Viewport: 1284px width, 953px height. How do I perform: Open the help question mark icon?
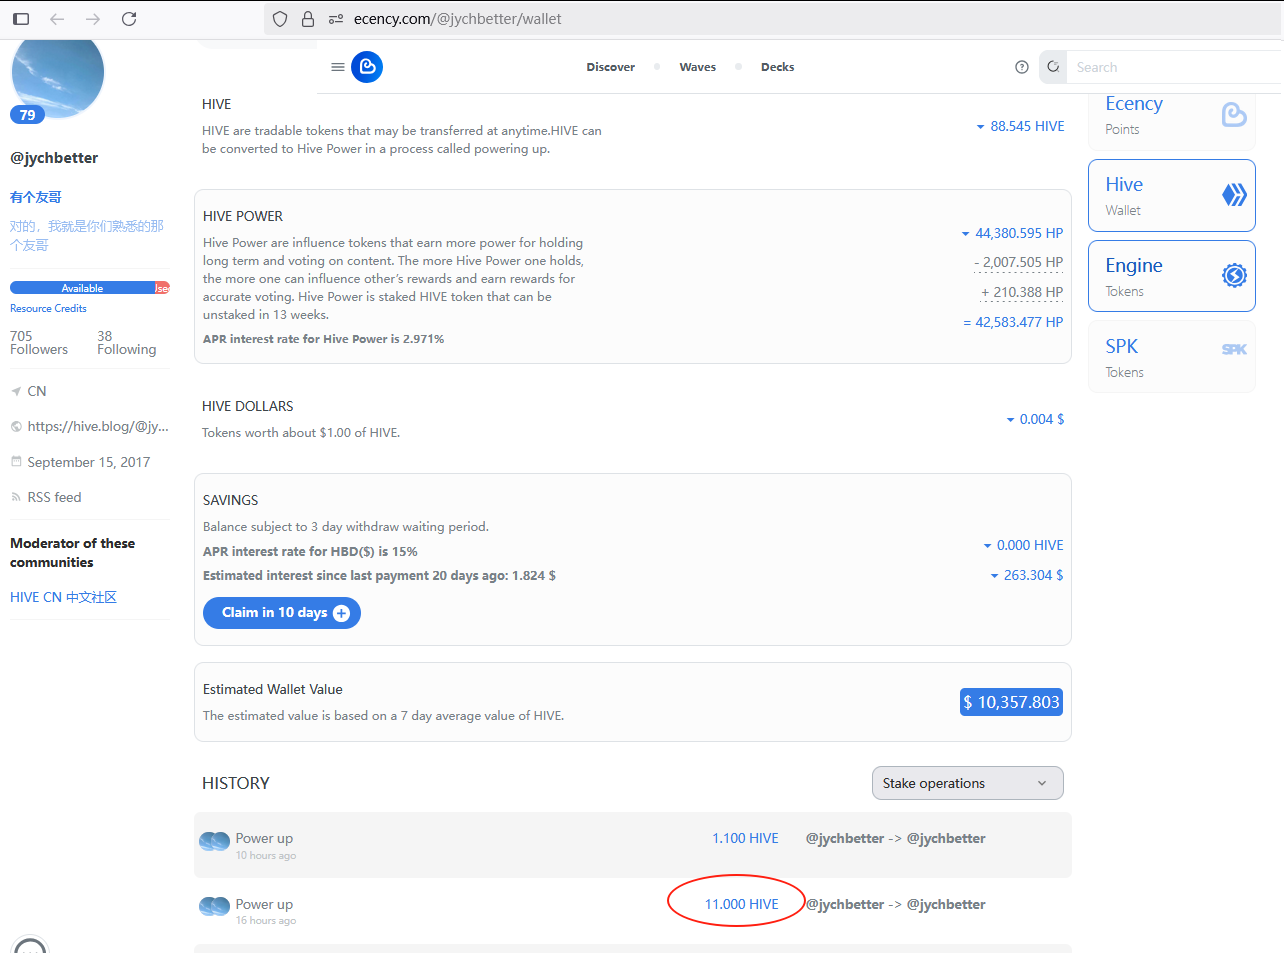point(1021,67)
